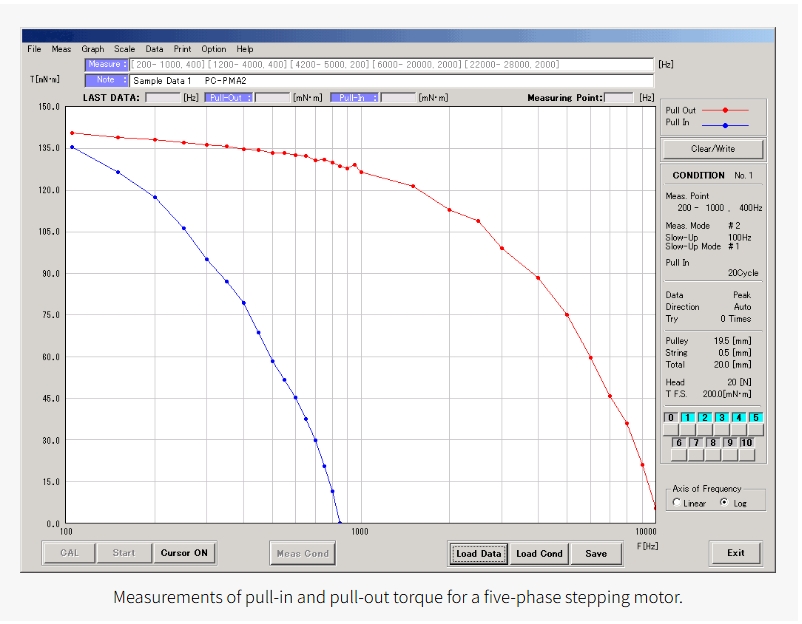
Task: Click the Measuring Point Hz field
Action: click(619, 98)
